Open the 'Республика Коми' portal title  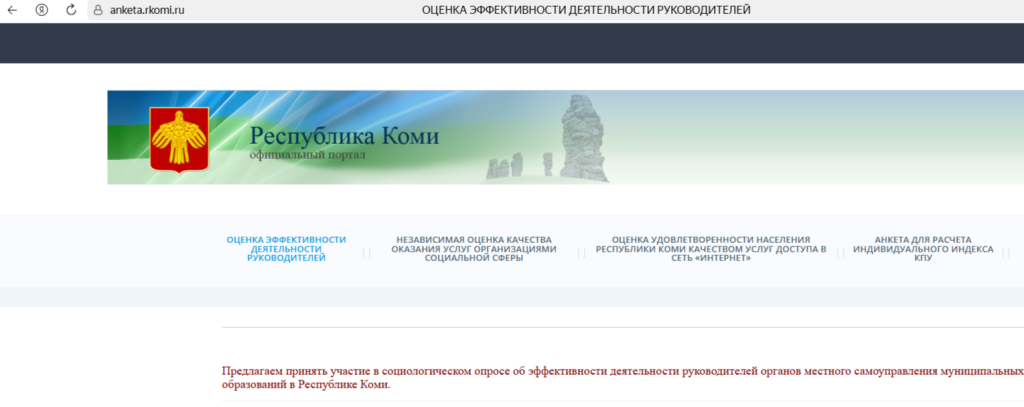(344, 136)
